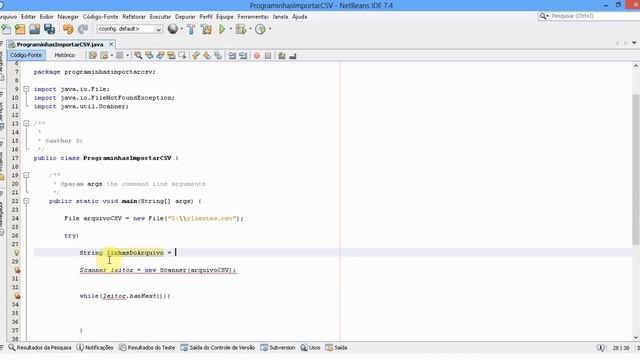Screen dimensions: 640x360
Task: Click the editor Back navigation icon
Action: click(x=104, y=56)
